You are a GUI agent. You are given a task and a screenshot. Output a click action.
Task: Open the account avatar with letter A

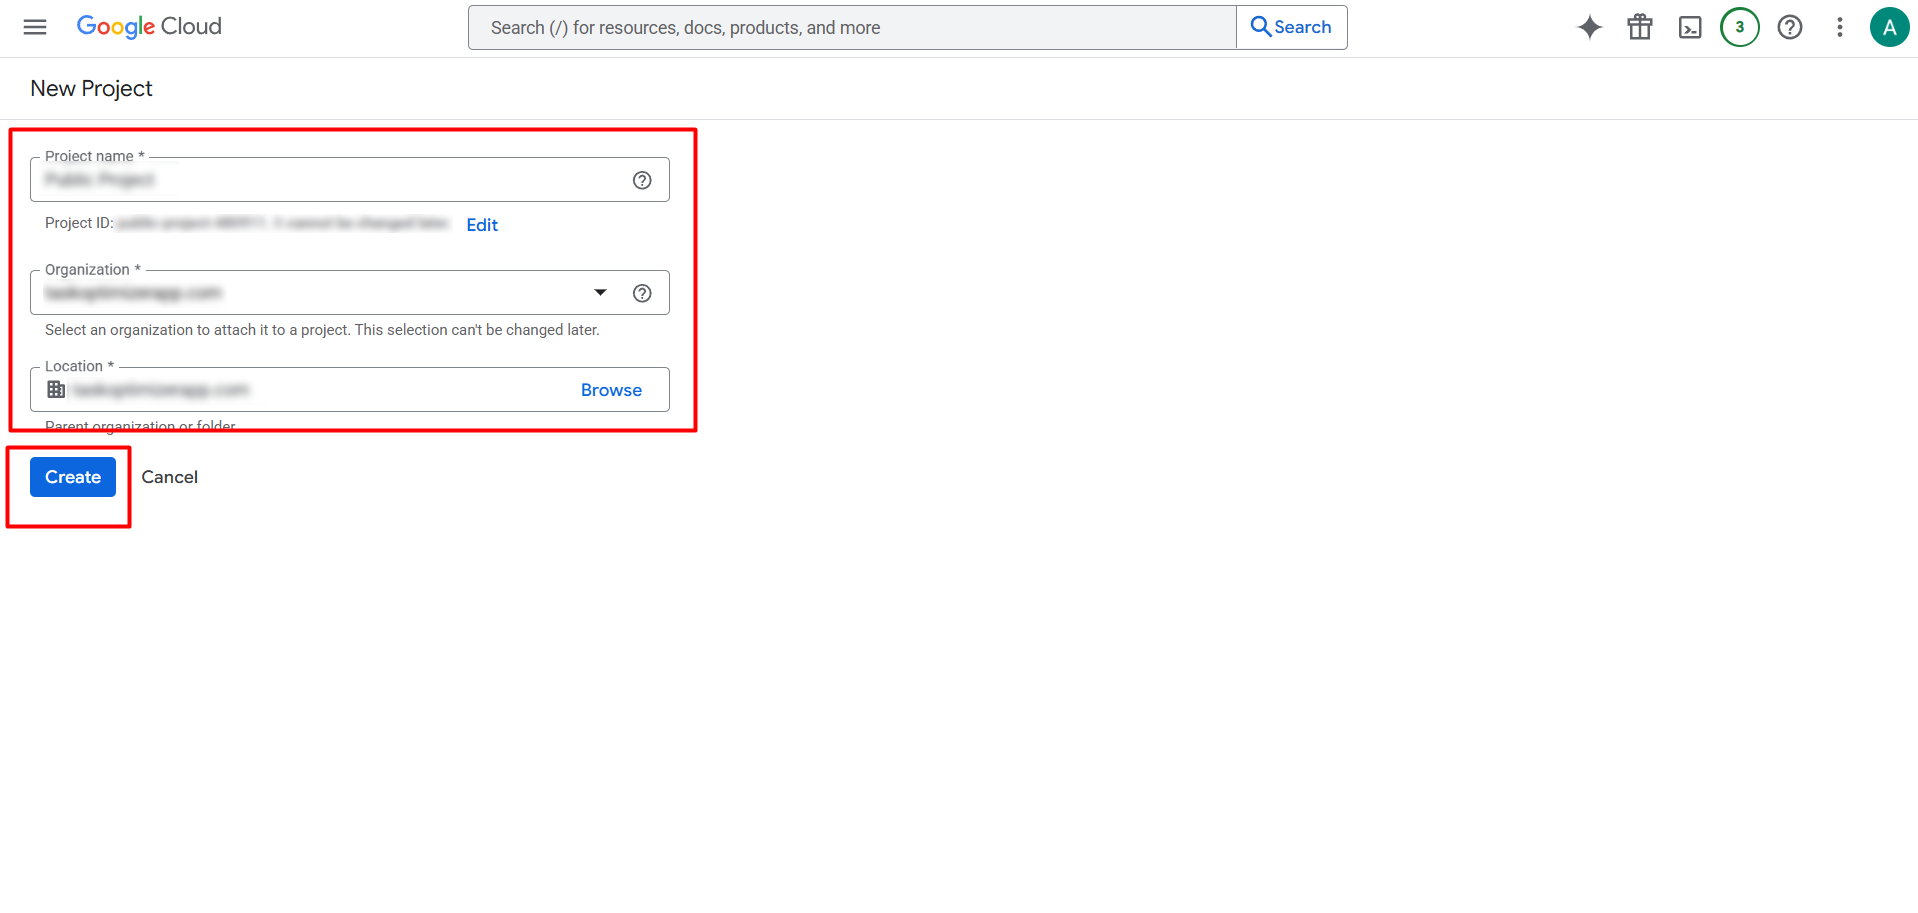[x=1889, y=27]
